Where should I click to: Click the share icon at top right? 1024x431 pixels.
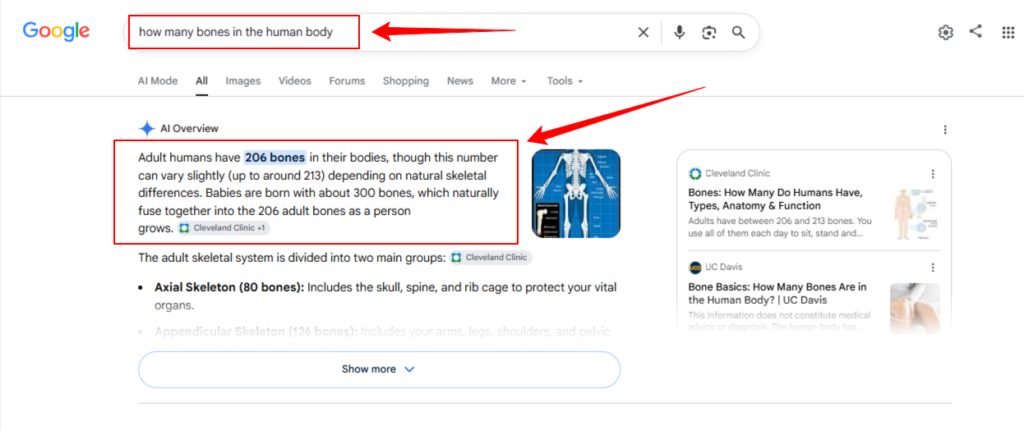(976, 31)
